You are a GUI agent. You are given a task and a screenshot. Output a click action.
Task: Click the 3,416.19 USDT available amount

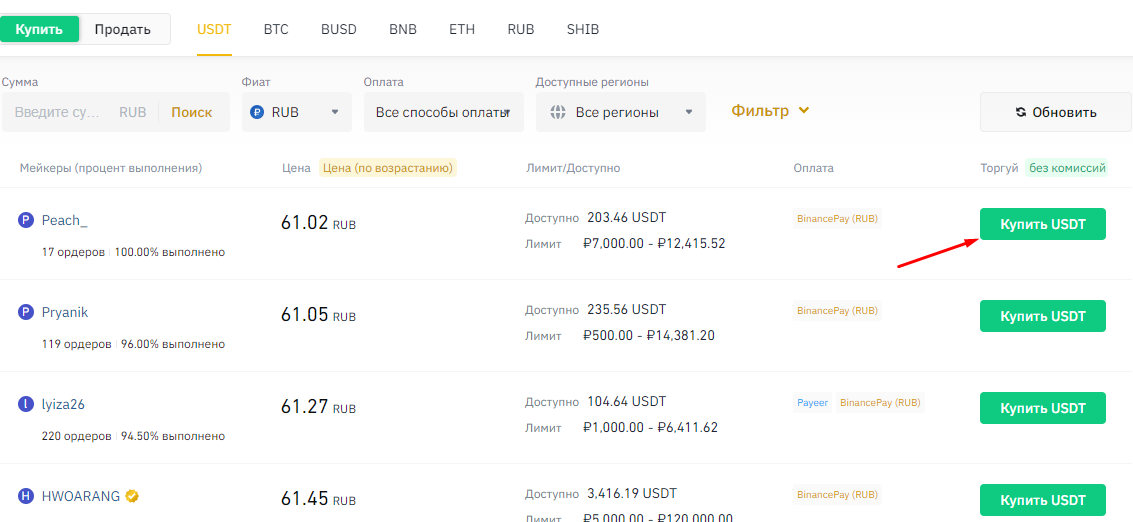632,494
